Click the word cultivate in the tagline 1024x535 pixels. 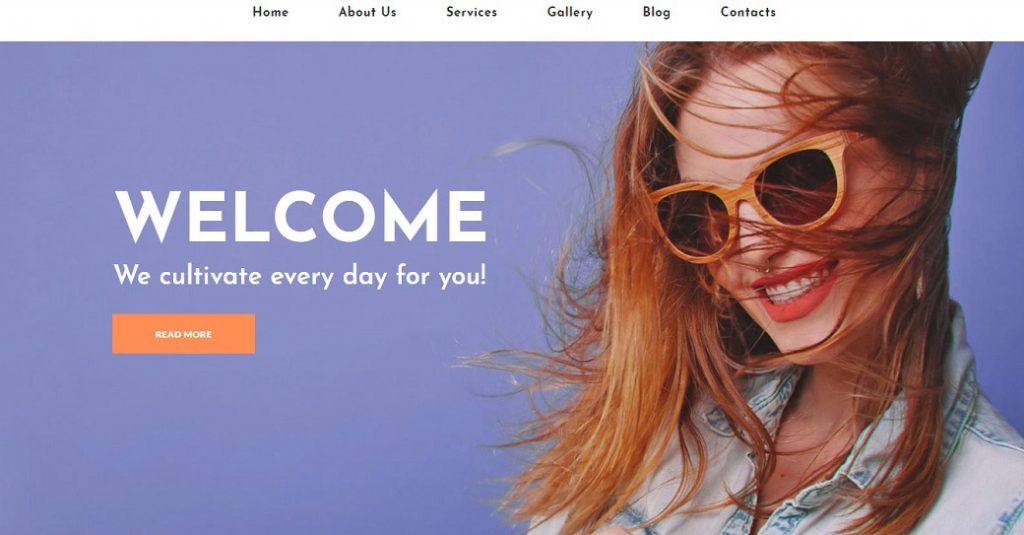tap(210, 275)
